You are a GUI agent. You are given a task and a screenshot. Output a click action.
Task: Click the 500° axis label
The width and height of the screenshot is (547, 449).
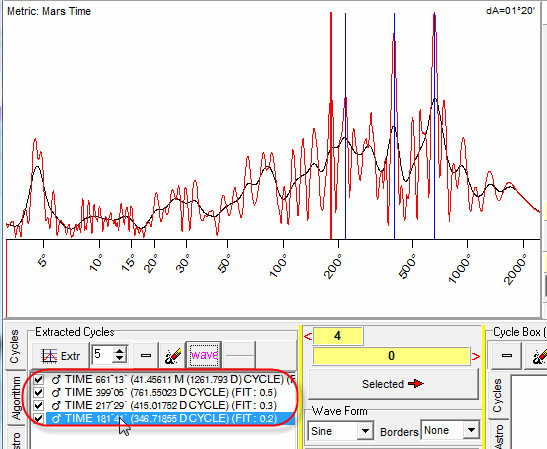click(x=407, y=267)
